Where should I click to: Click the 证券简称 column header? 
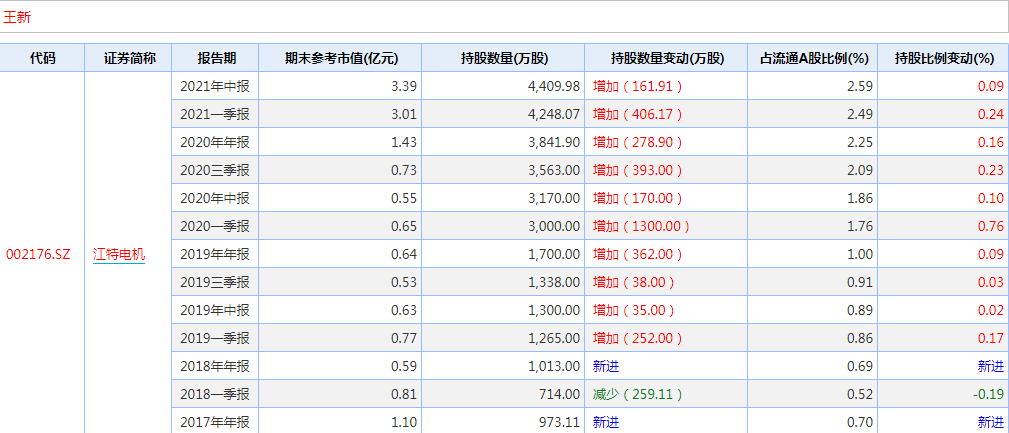tap(129, 58)
